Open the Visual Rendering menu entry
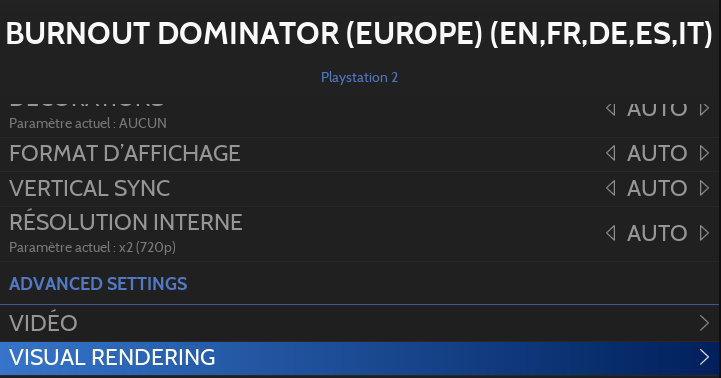 point(360,358)
